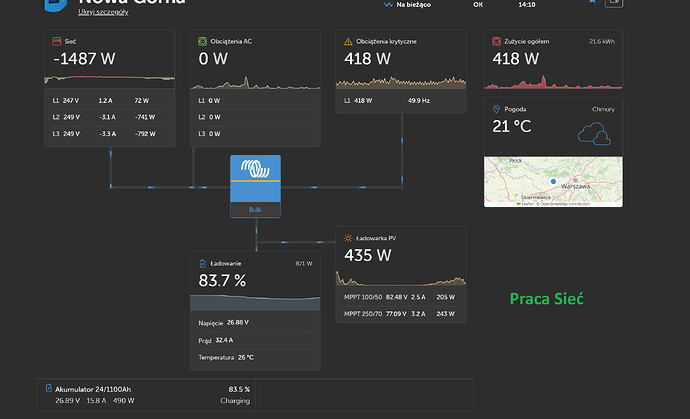
Task: Click the Sieć grid icon
Action: pyautogui.click(x=57, y=41)
